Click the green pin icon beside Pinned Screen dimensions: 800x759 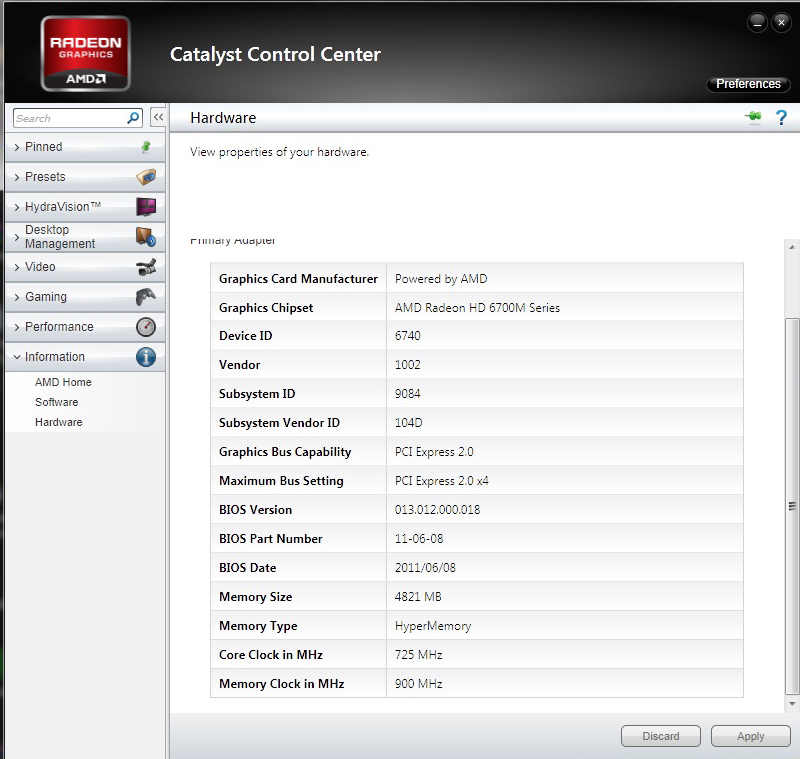click(x=146, y=147)
